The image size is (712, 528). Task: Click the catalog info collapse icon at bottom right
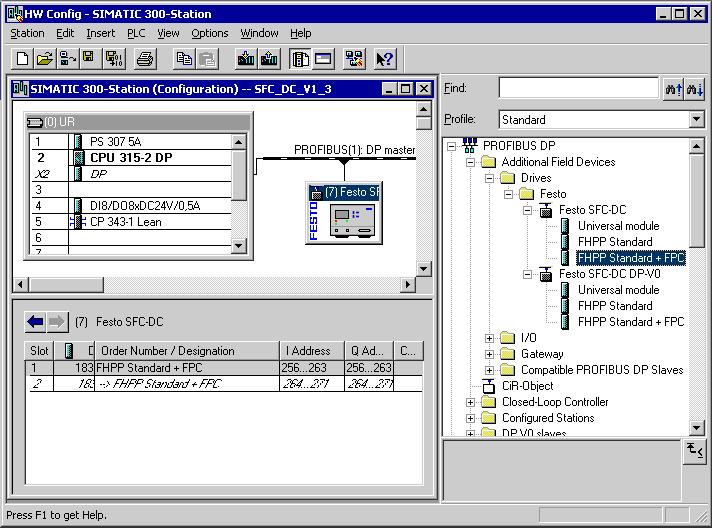[x=694, y=451]
